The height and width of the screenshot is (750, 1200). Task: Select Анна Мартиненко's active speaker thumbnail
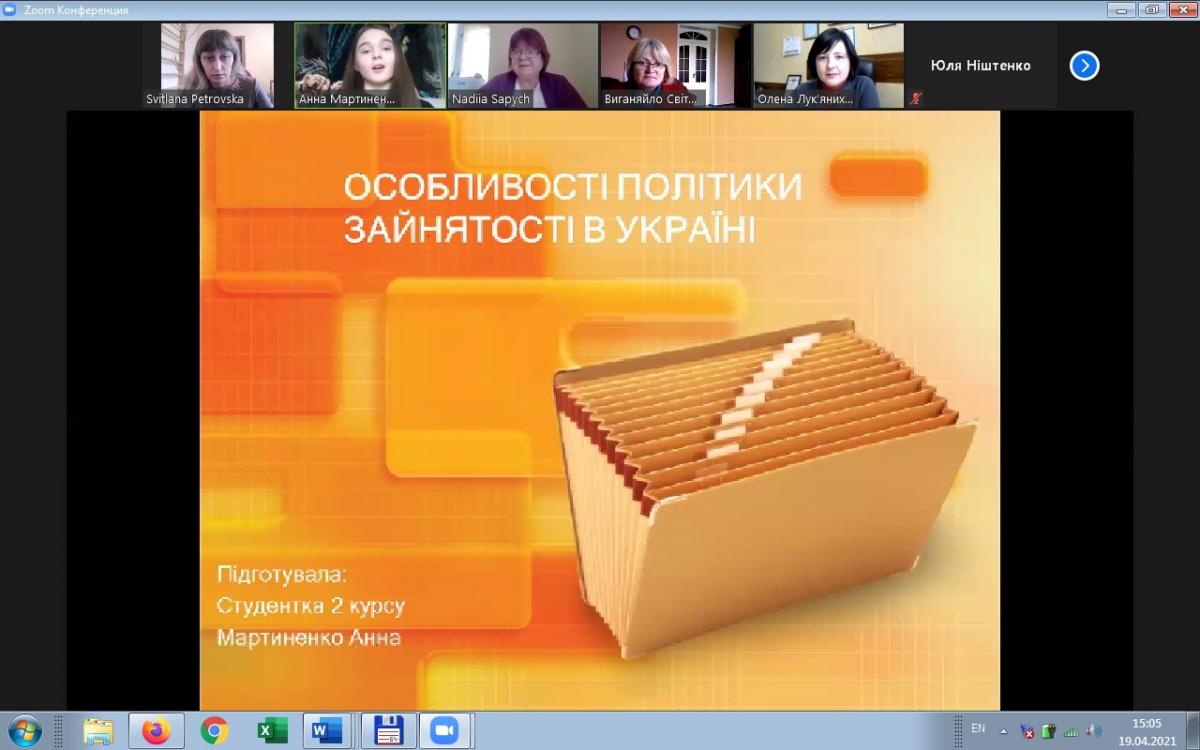click(371, 66)
